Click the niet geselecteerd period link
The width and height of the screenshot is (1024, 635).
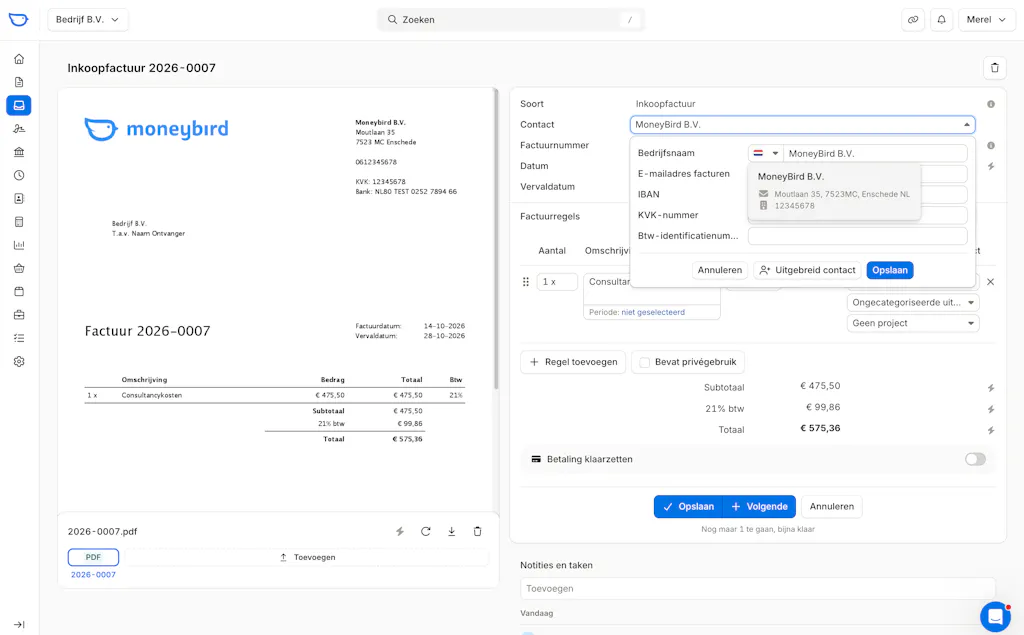pyautogui.click(x=653, y=312)
